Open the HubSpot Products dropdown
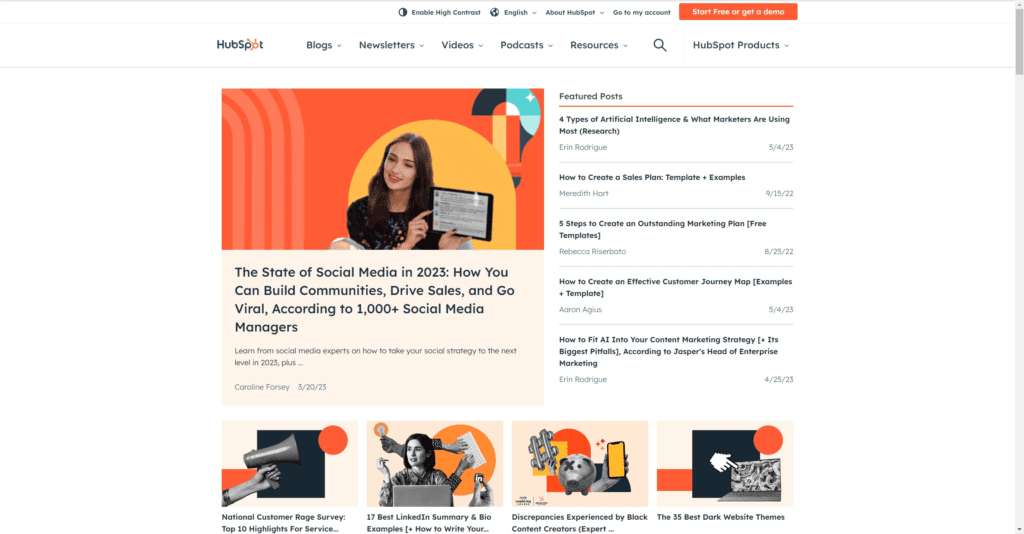Viewport: 1024px width, 534px height. pos(741,45)
